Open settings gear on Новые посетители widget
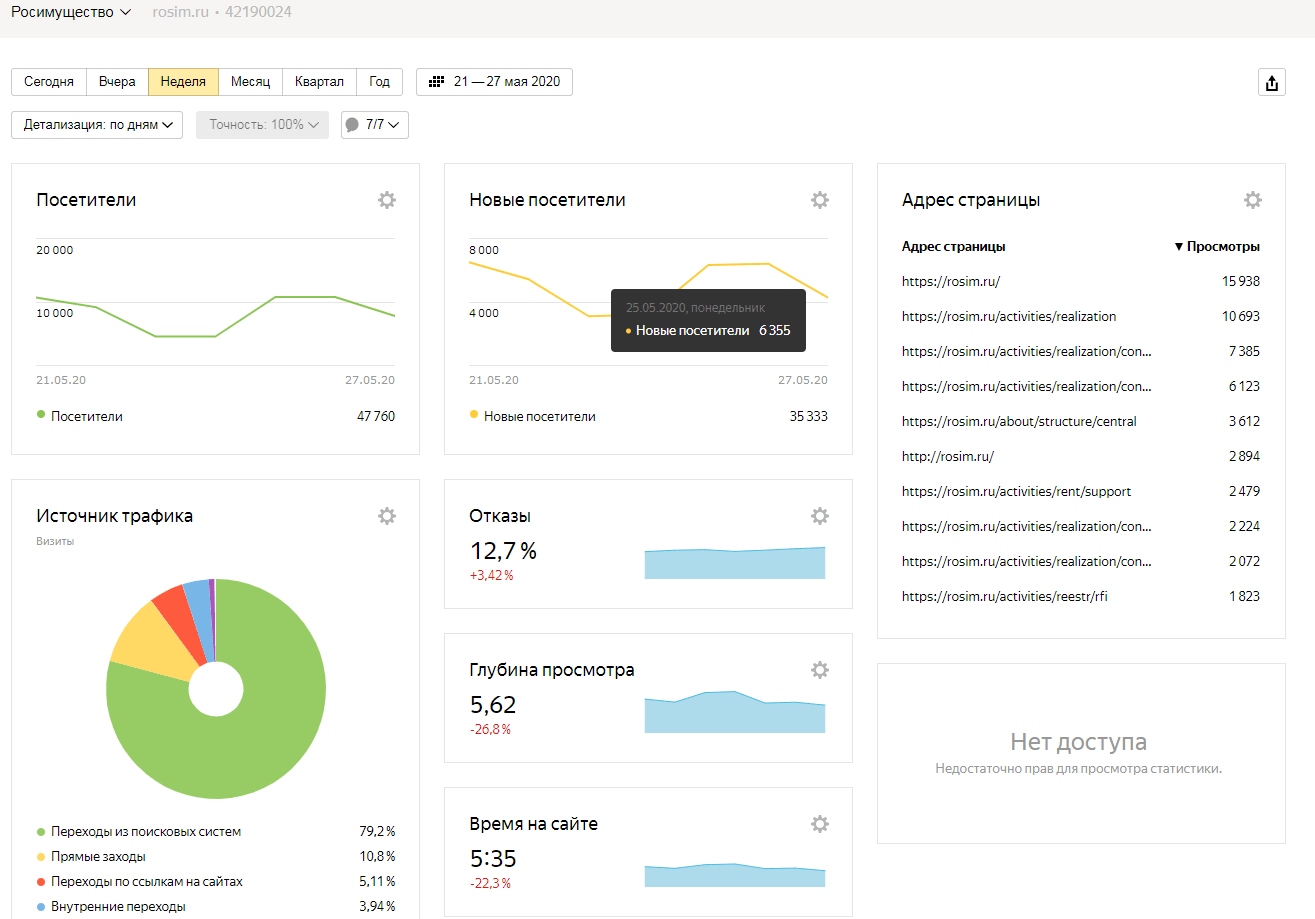 (x=820, y=200)
